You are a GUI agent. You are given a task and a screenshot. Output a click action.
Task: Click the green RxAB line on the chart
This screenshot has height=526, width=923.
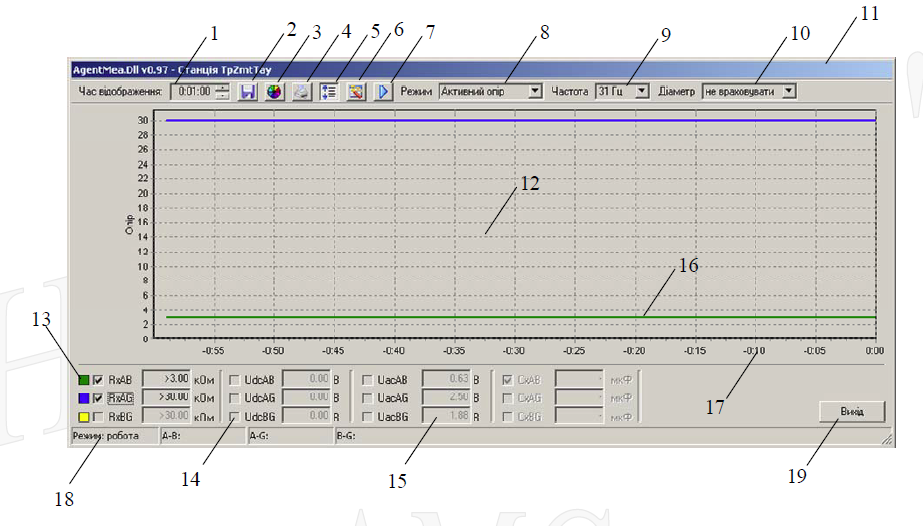coord(520,317)
